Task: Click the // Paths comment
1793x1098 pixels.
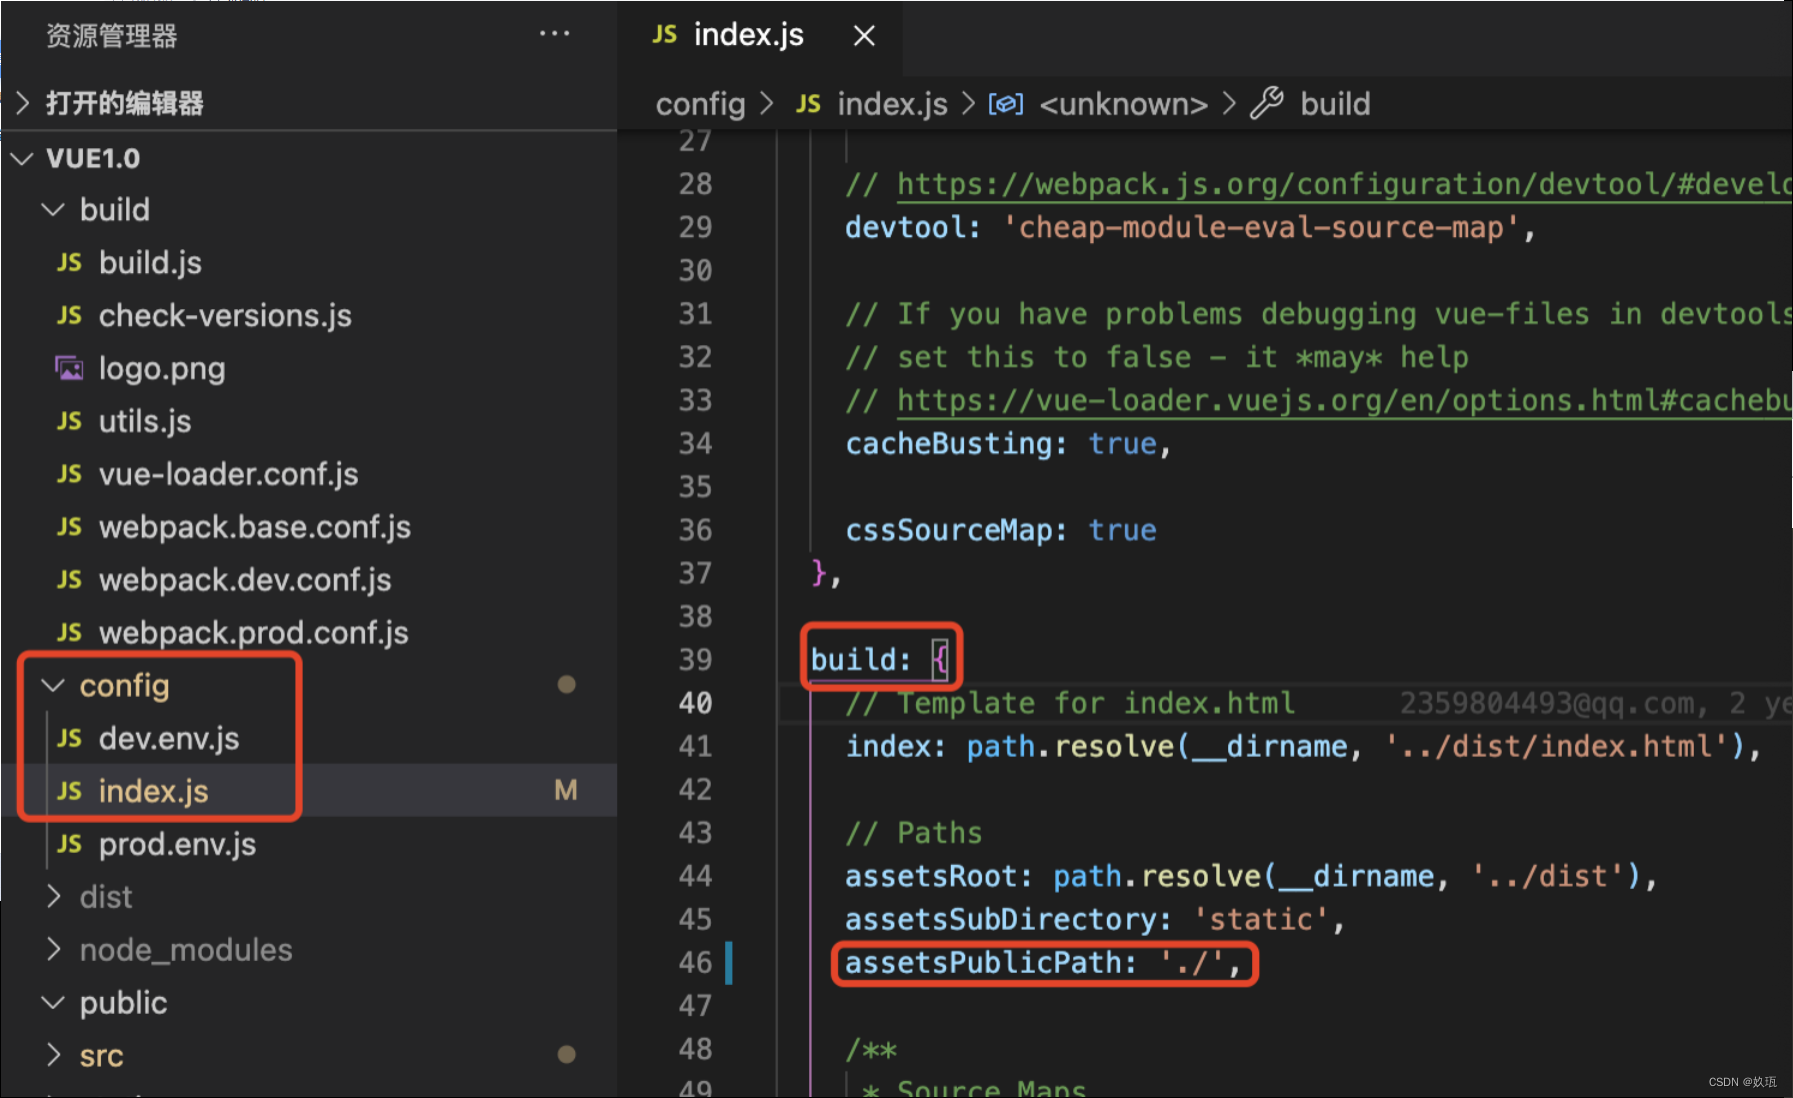Action: [x=914, y=833]
